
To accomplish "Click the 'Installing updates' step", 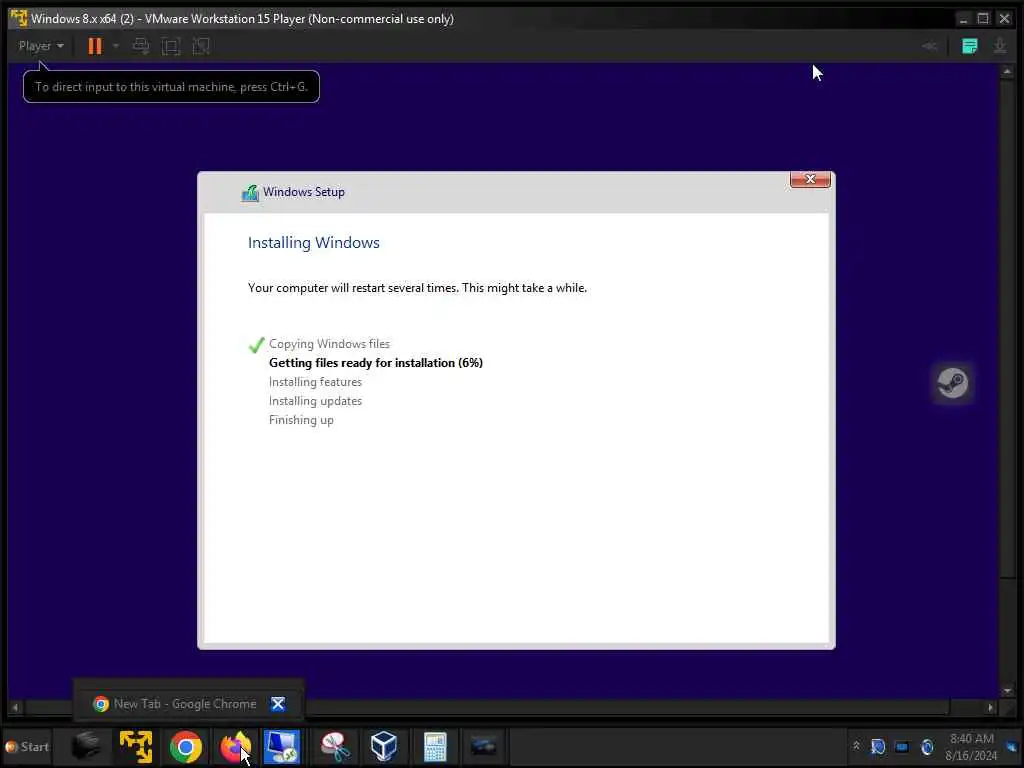I will tap(315, 401).
